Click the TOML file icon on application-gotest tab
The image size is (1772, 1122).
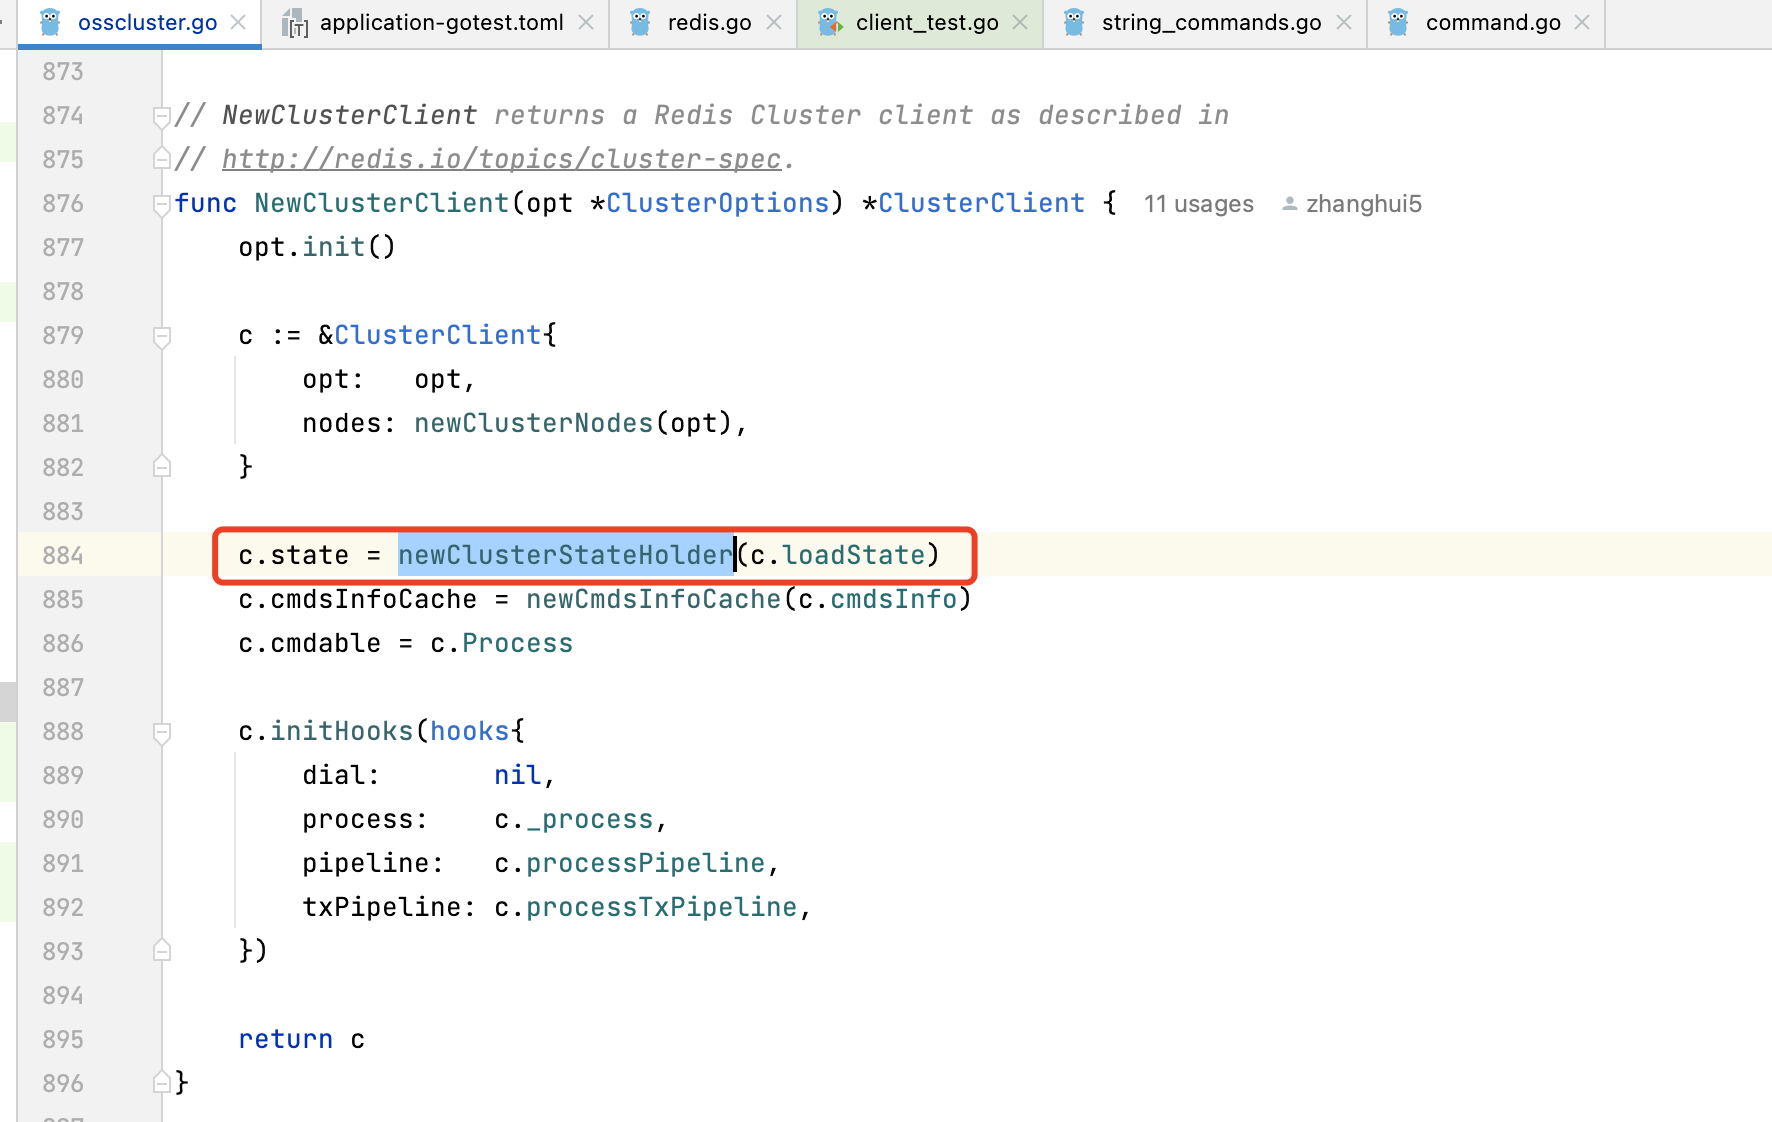click(x=294, y=23)
